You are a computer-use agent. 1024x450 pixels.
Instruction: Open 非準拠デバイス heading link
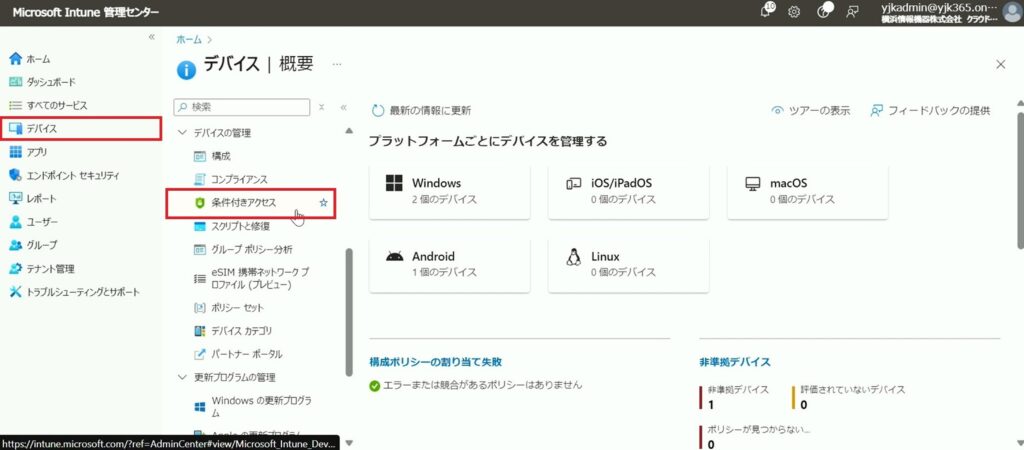point(735,361)
